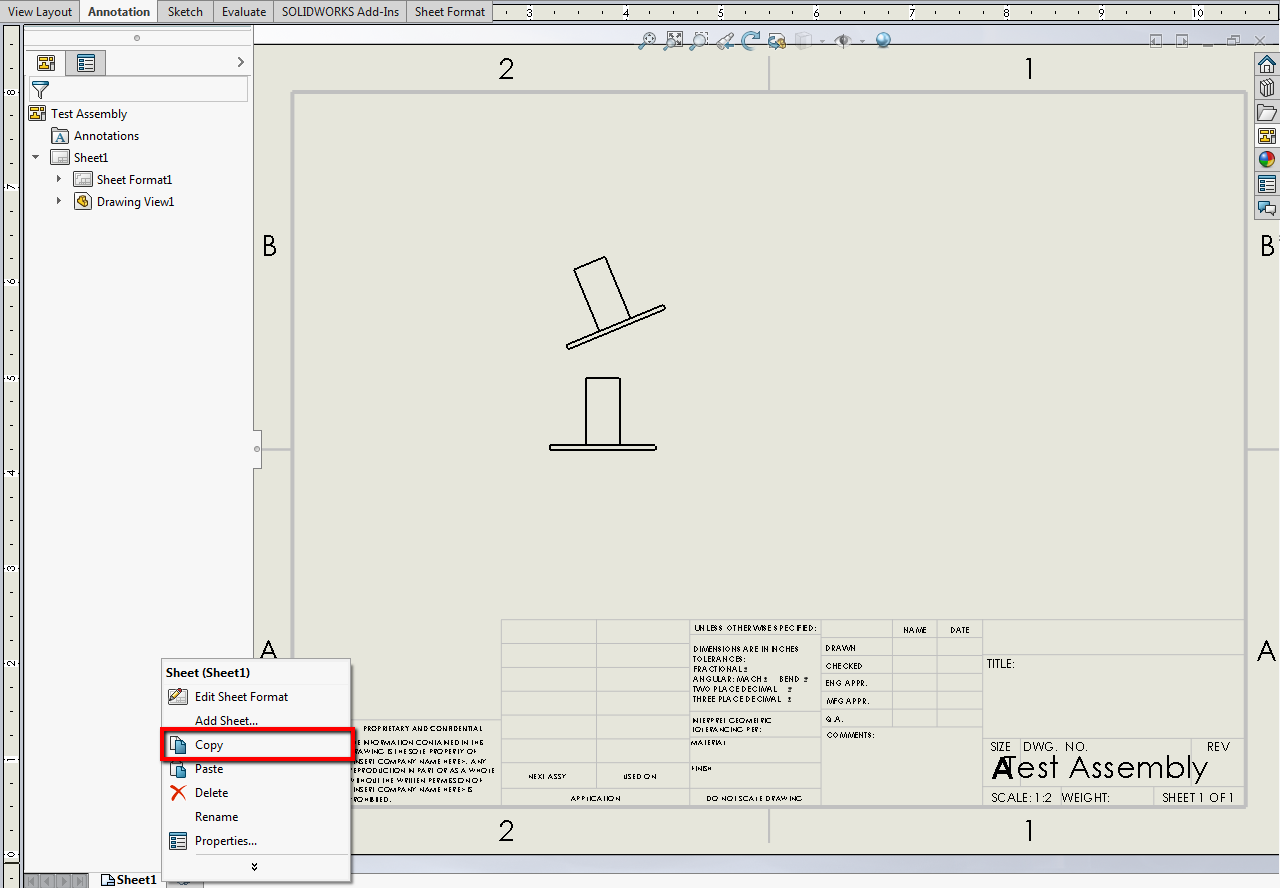Open the Appearances color ball pane
This screenshot has height=888, width=1280.
[1267, 159]
